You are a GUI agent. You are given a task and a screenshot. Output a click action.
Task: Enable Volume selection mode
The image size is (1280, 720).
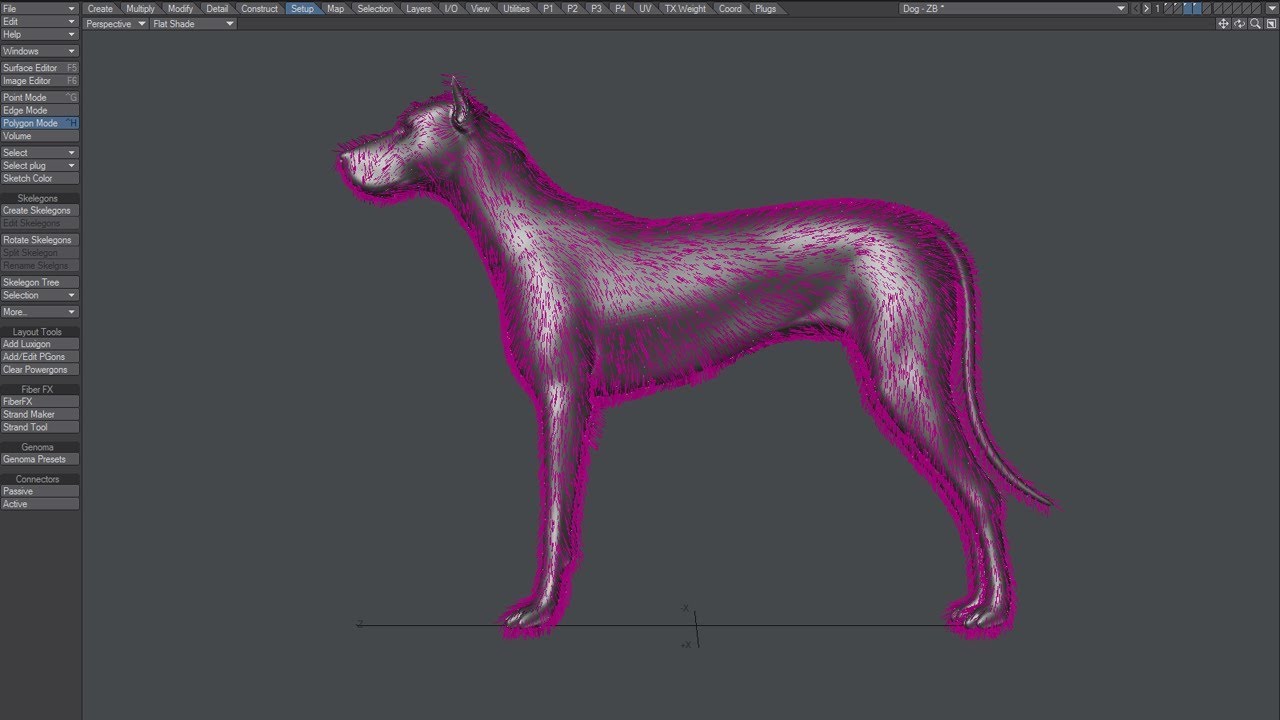(x=40, y=136)
